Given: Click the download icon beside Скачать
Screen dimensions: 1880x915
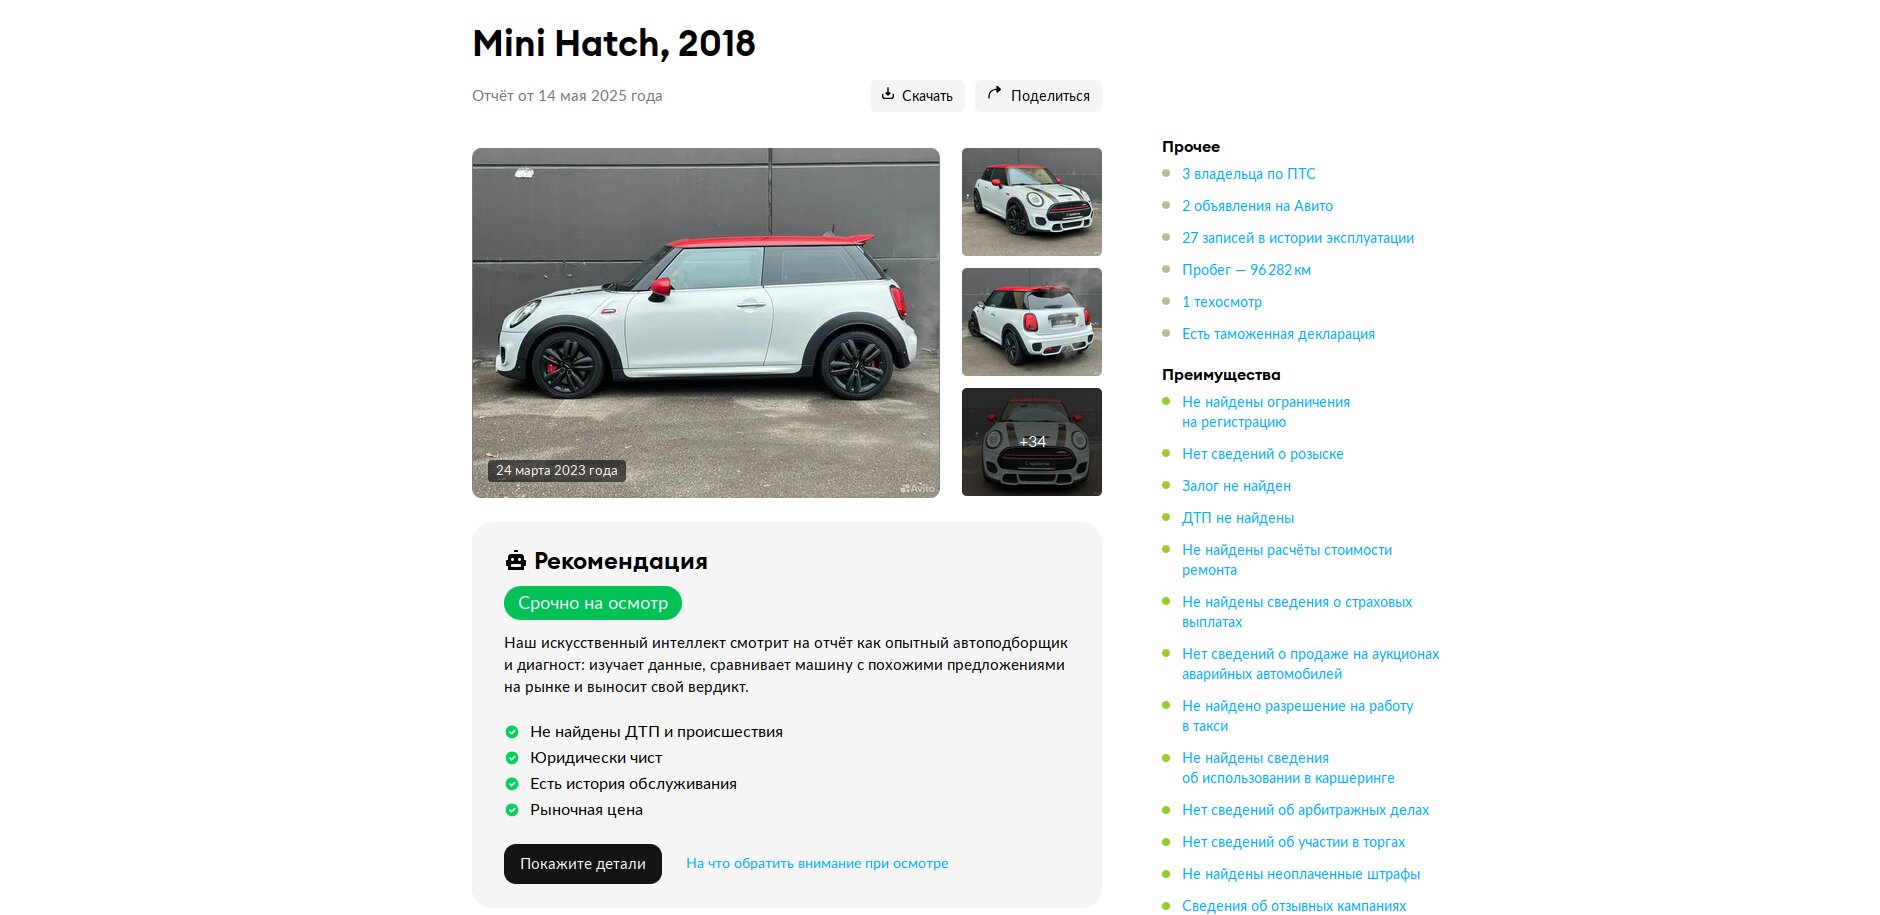Looking at the screenshot, I should click(888, 94).
